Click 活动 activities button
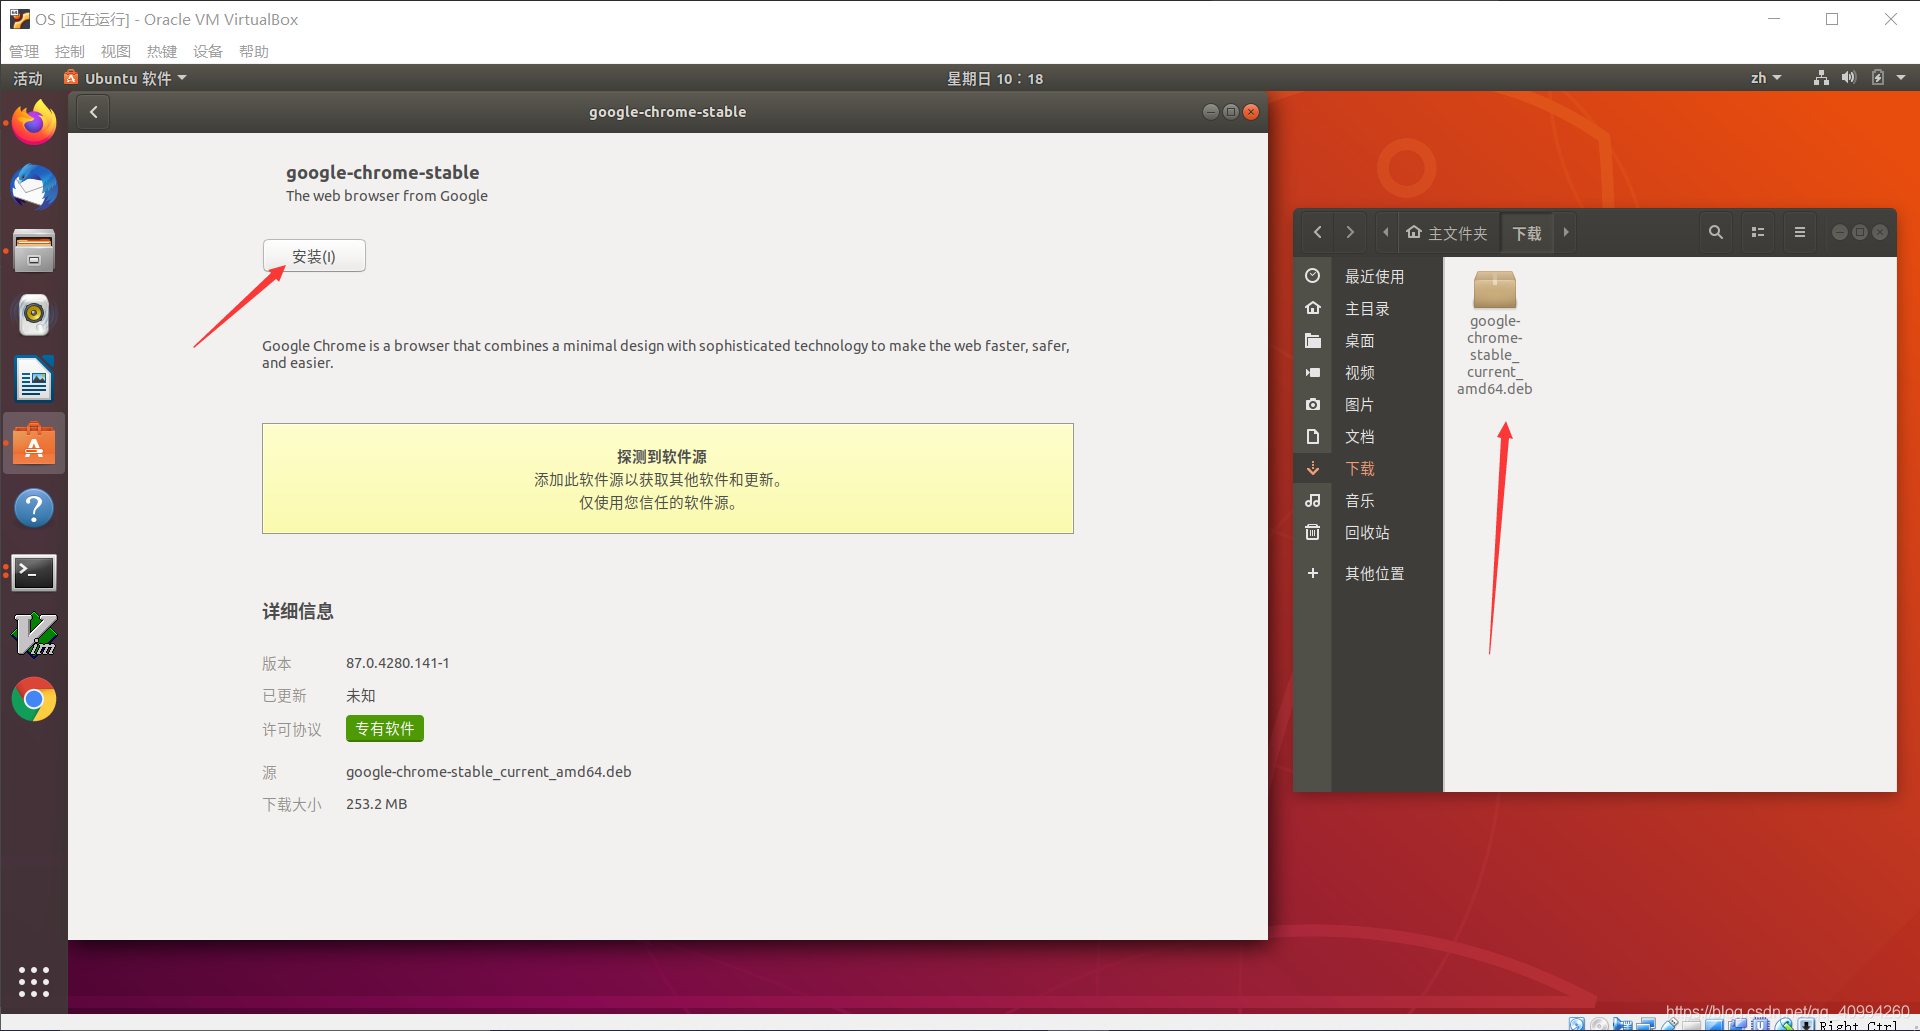Screen dimensions: 1920x1031 28,78
